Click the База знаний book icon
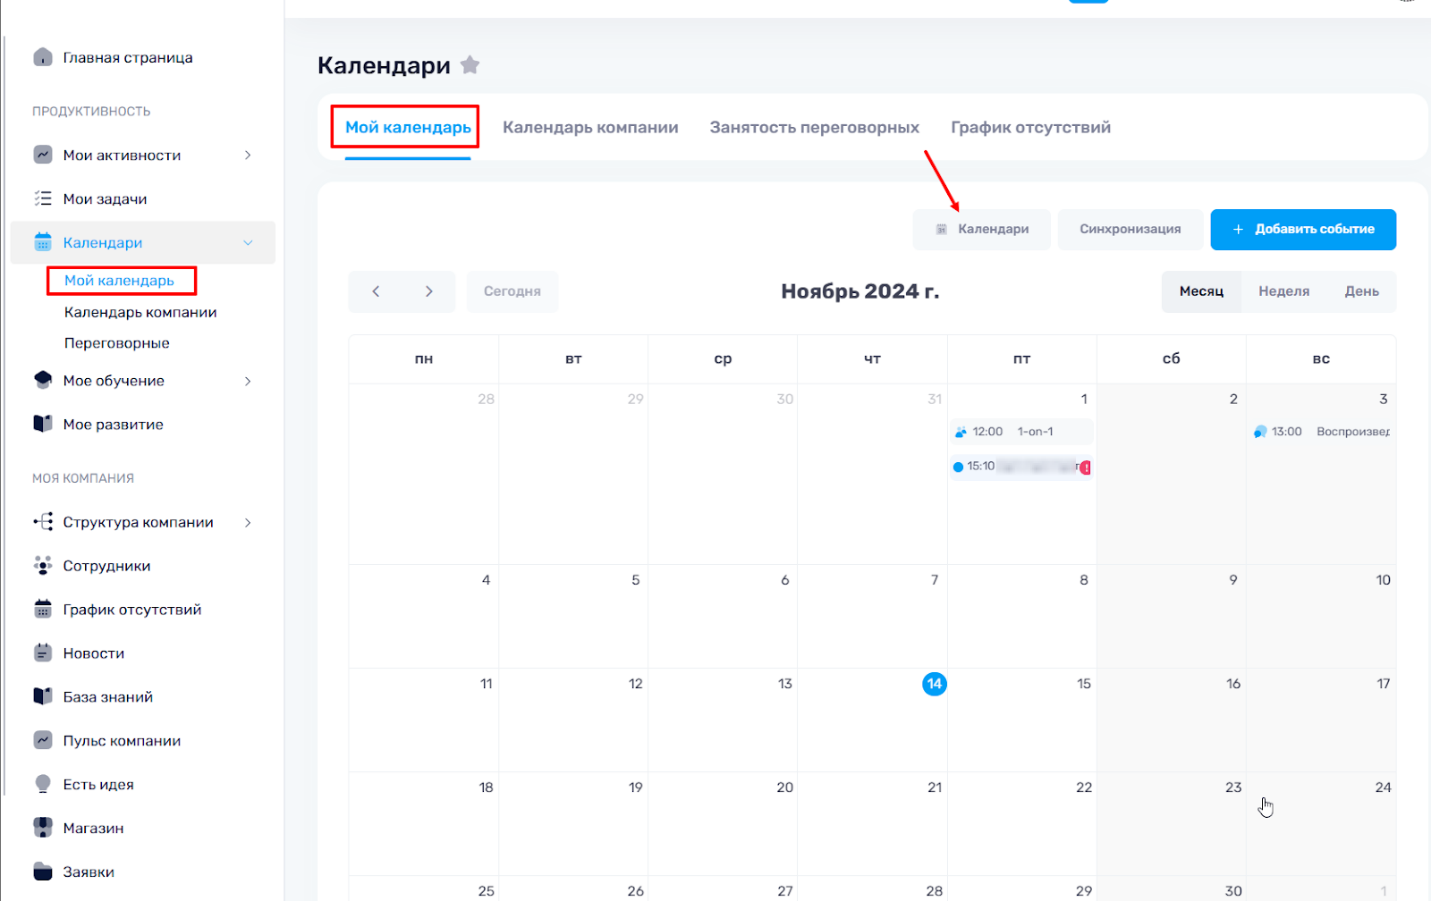The image size is (1431, 901). pos(42,697)
